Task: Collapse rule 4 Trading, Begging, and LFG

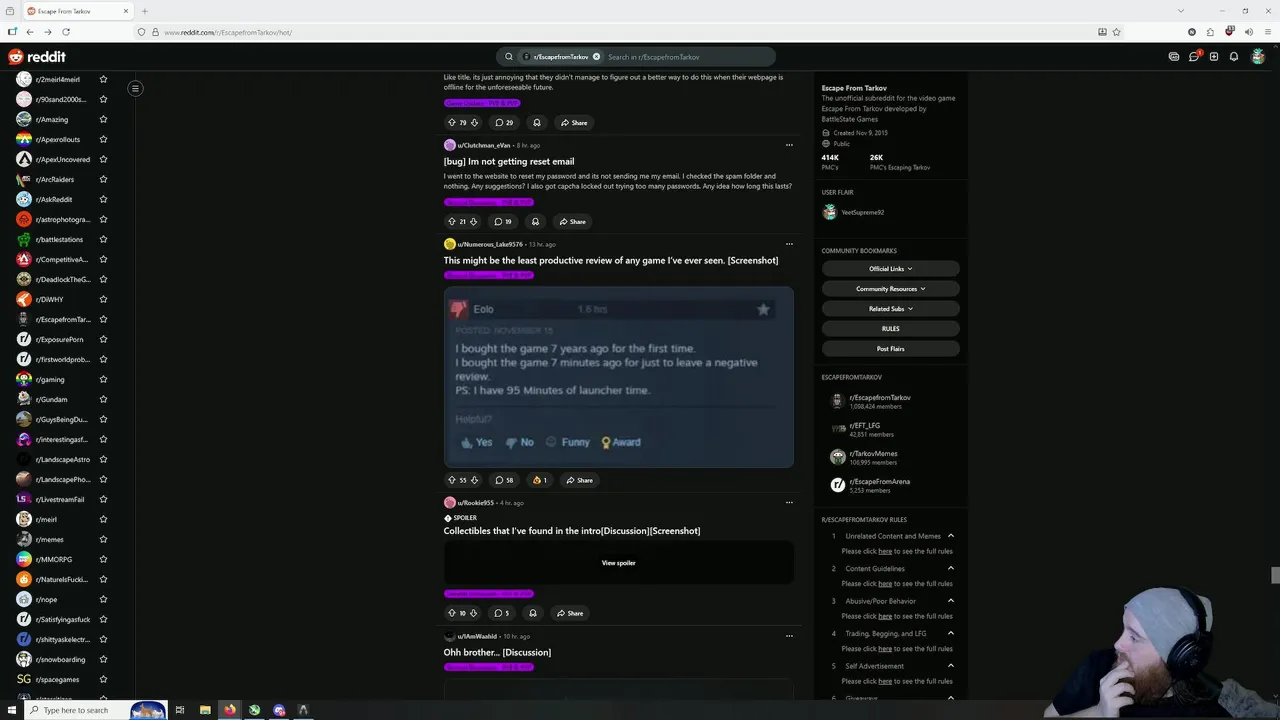Action: point(950,633)
